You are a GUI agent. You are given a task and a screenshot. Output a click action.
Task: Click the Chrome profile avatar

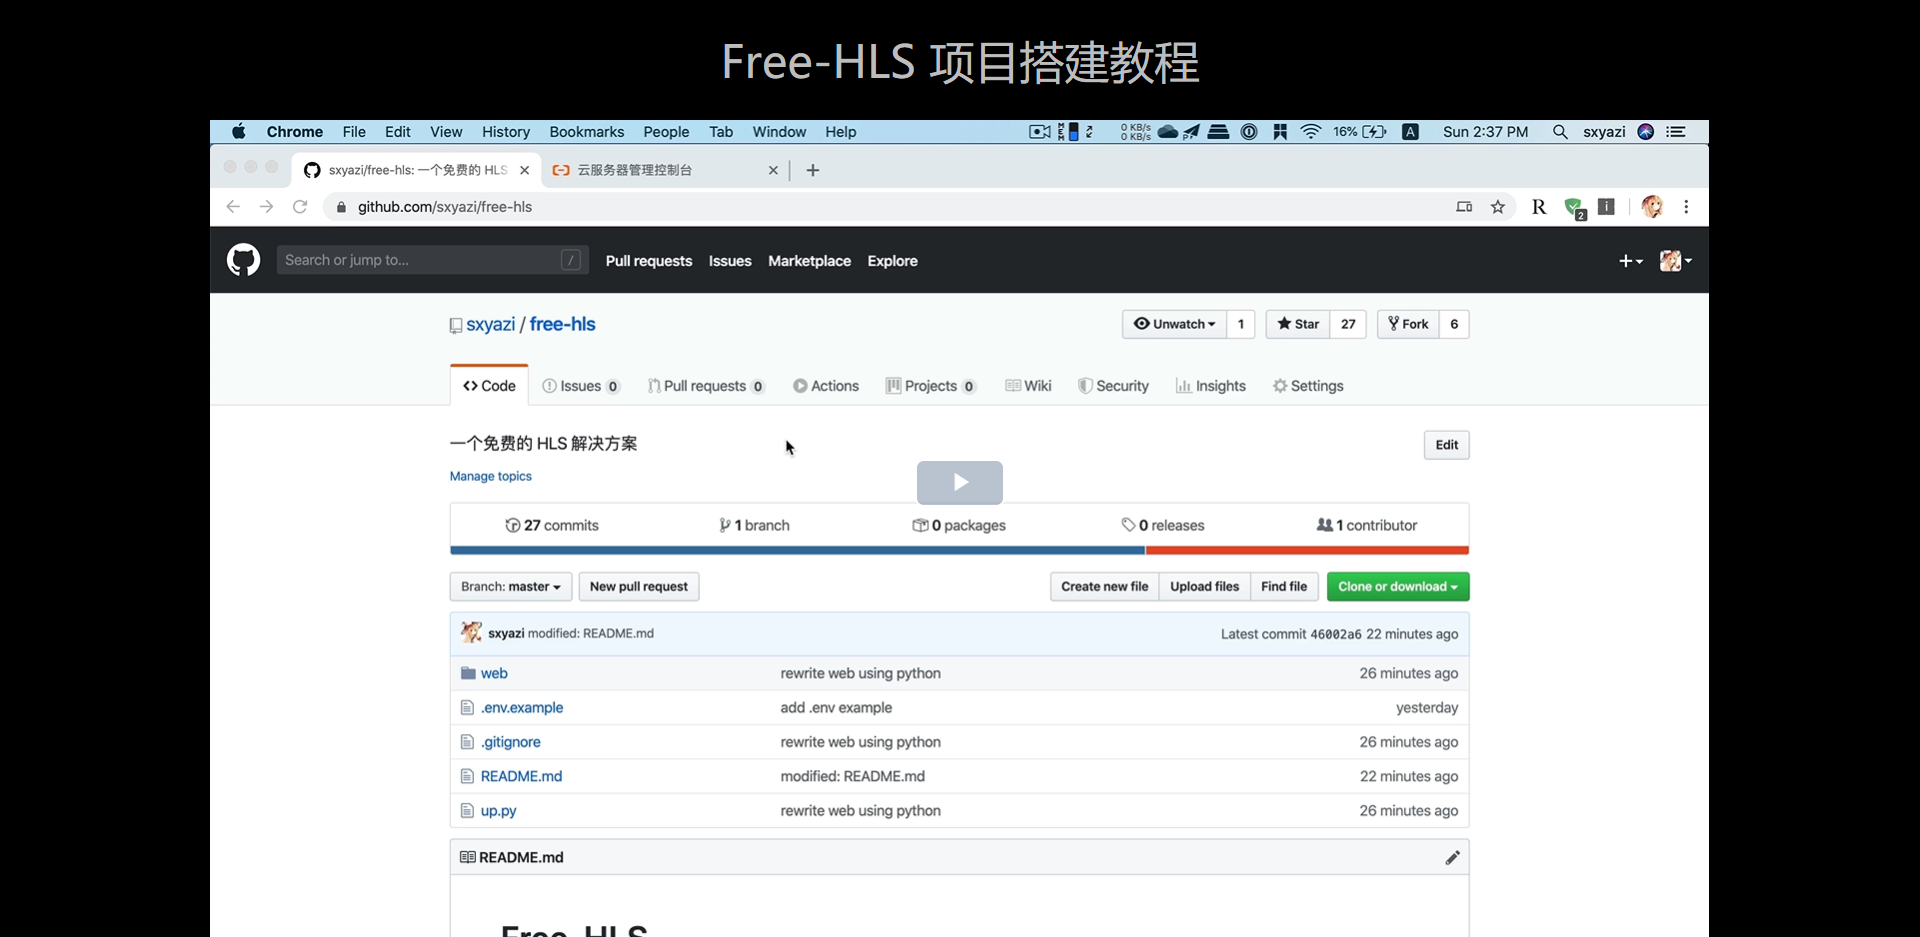pos(1652,207)
